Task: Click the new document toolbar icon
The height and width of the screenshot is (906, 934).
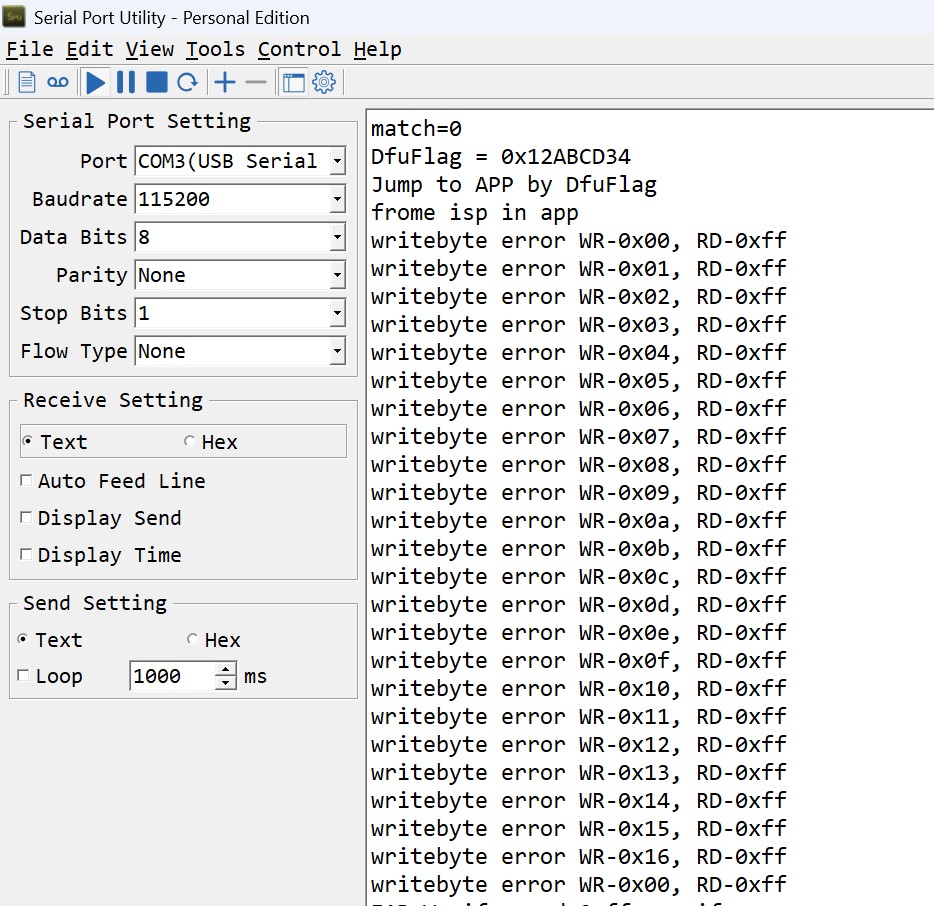Action: (x=27, y=82)
